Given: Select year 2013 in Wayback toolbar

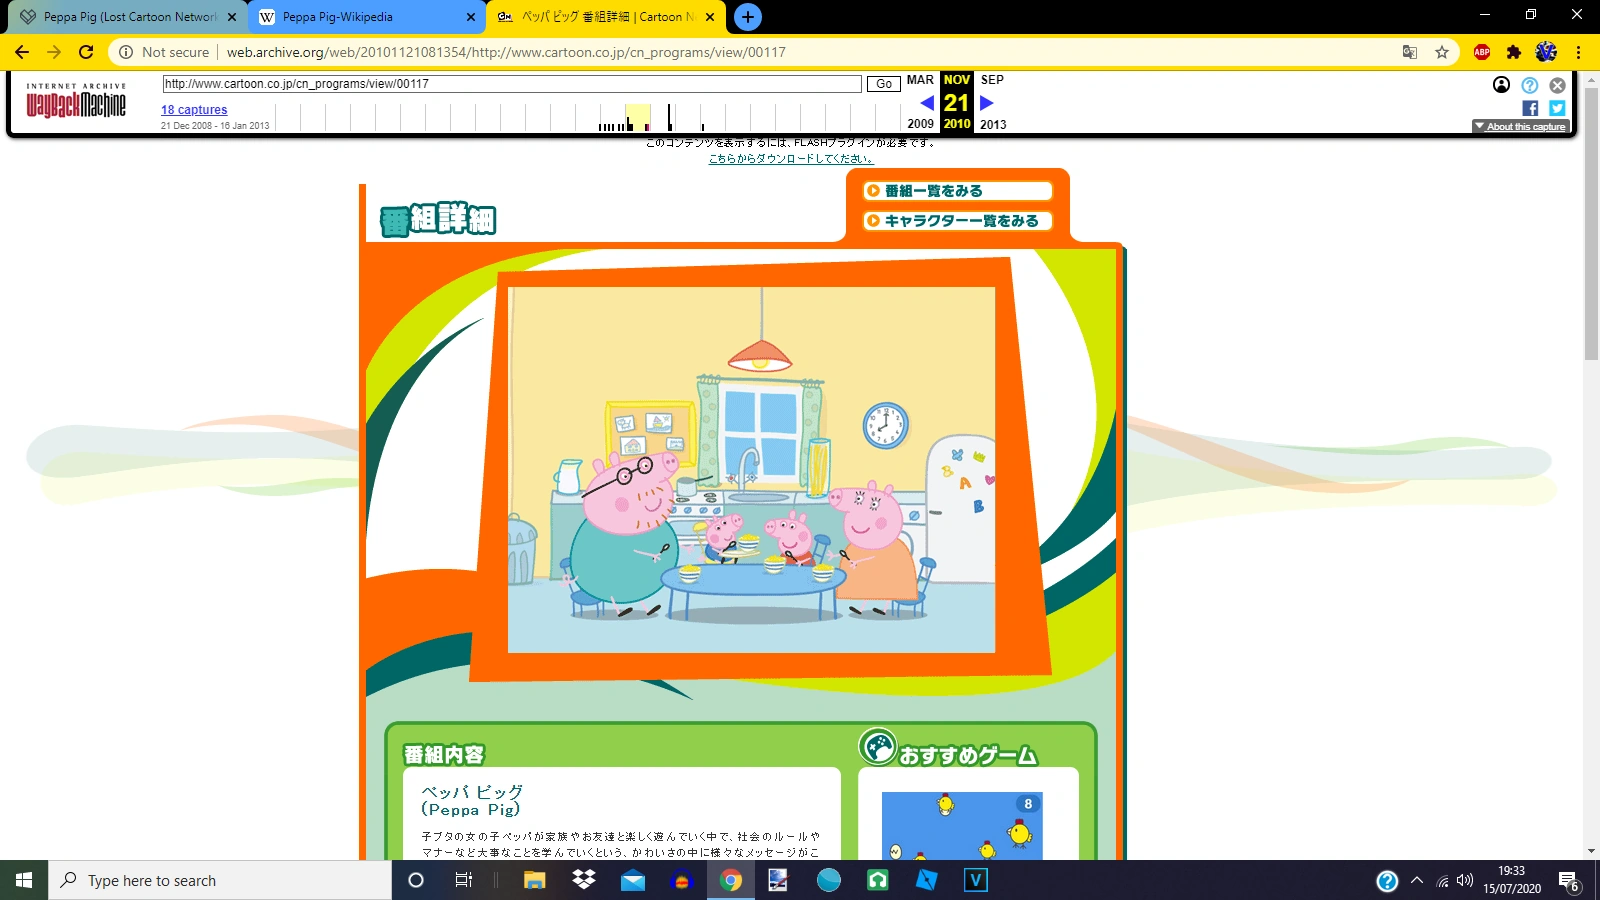Looking at the screenshot, I should pyautogui.click(x=993, y=124).
